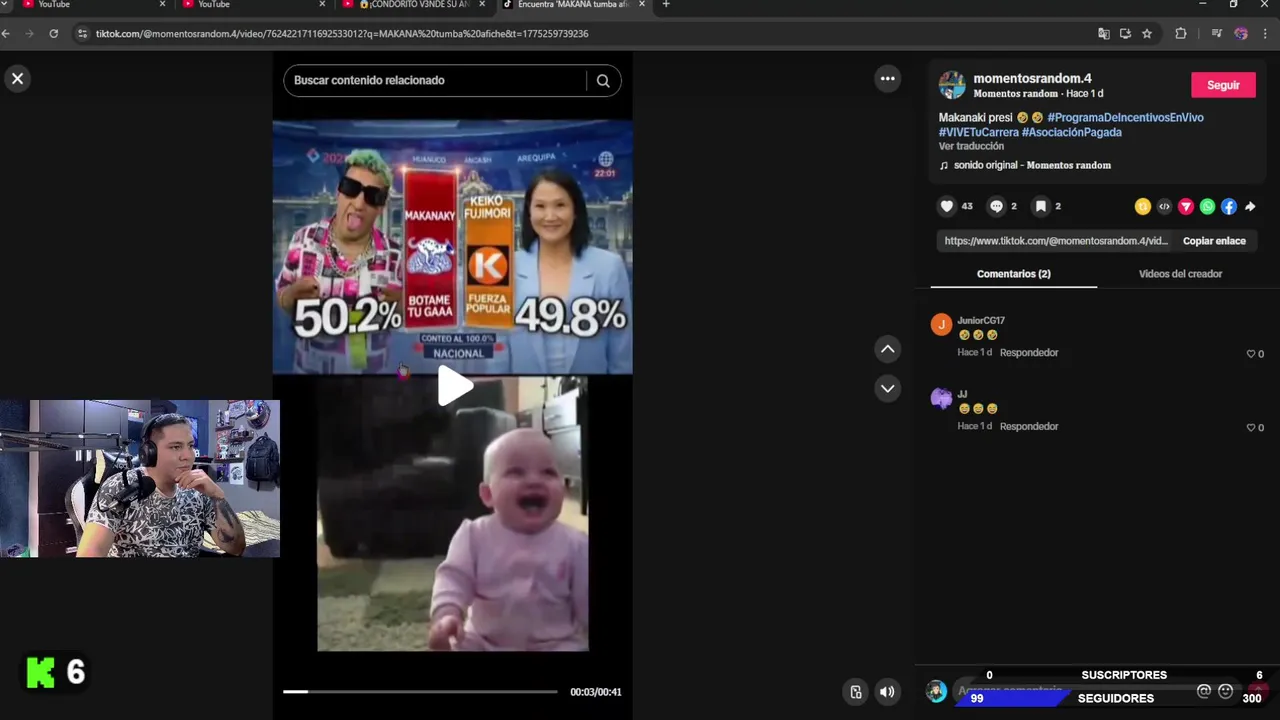The width and height of the screenshot is (1280, 720).
Task: Reply to JuniorCG17's comment via Responder
Action: click(x=1028, y=353)
